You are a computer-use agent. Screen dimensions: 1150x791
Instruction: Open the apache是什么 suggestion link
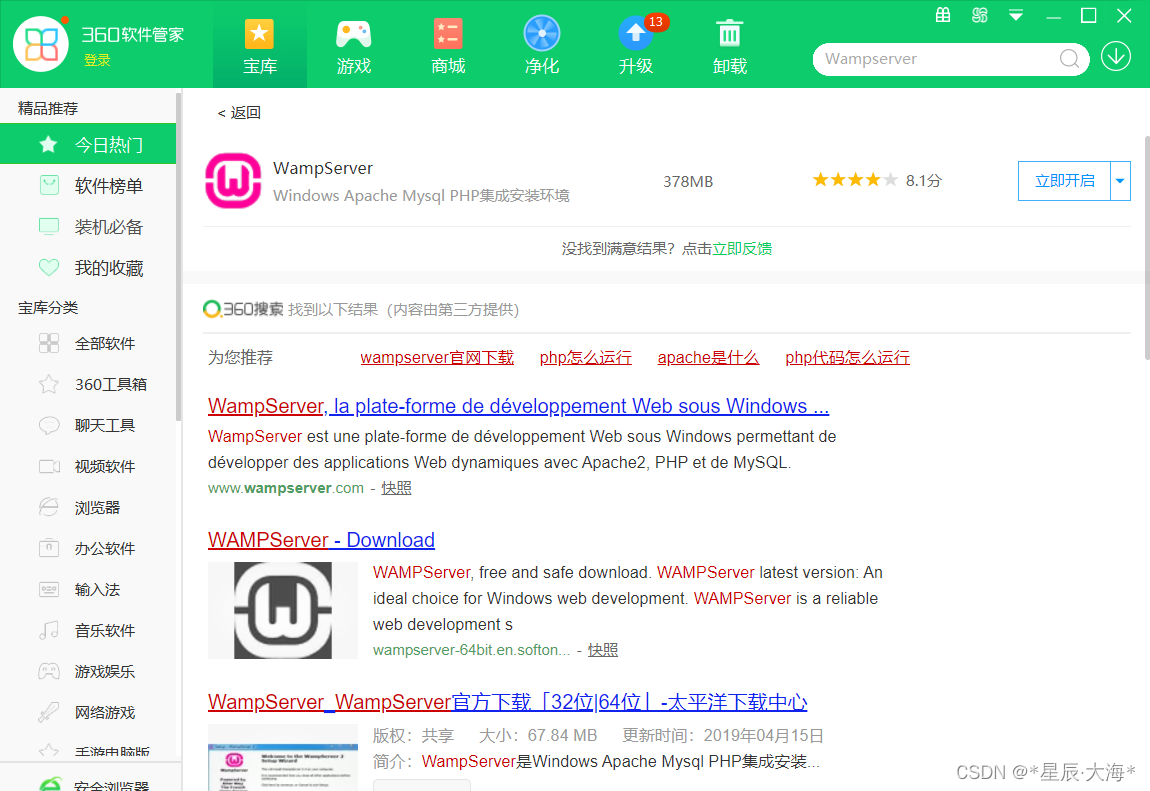tap(708, 358)
